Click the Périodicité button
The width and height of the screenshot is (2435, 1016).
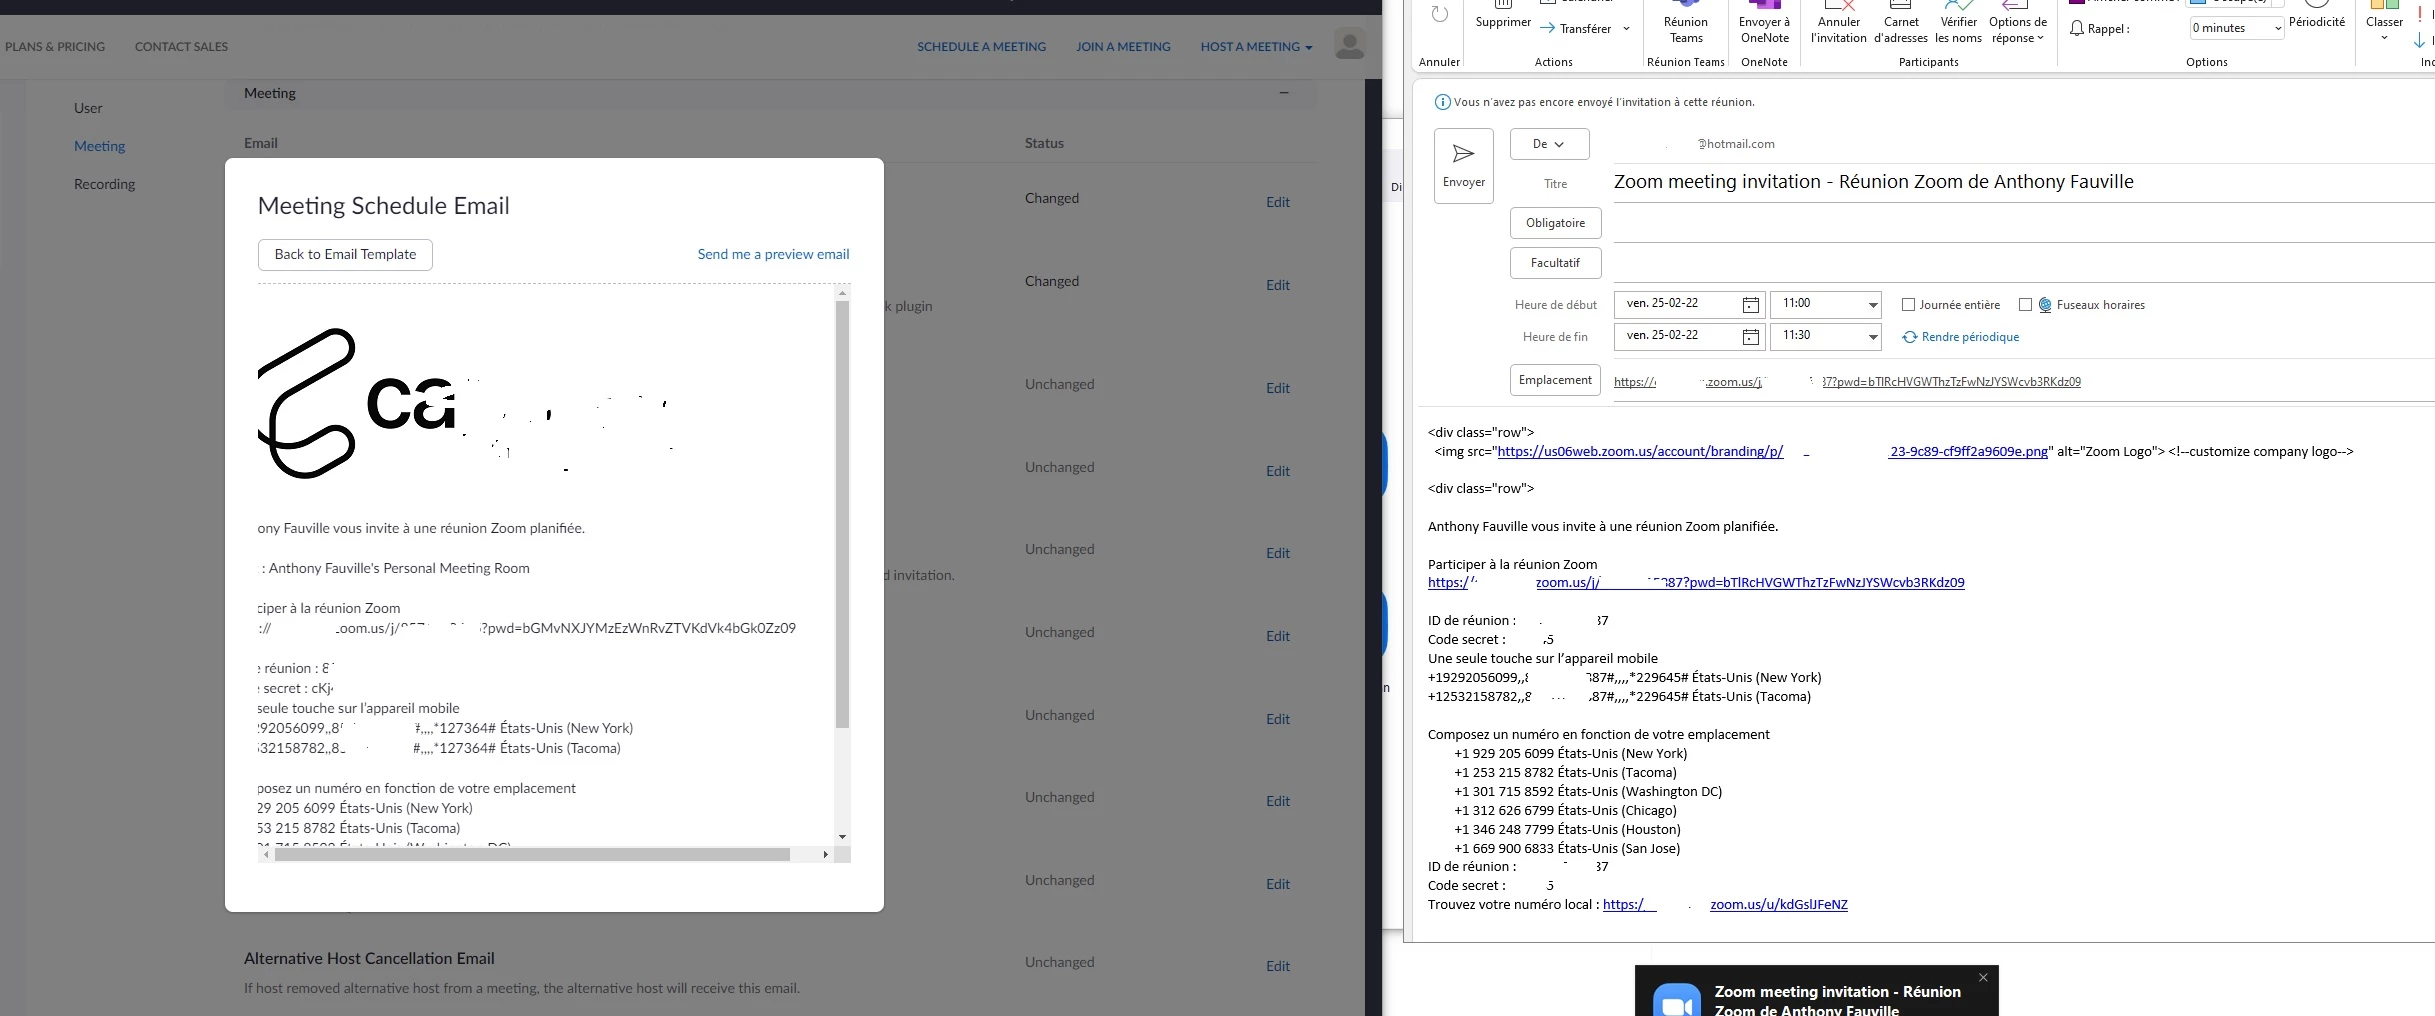pos(2316,15)
